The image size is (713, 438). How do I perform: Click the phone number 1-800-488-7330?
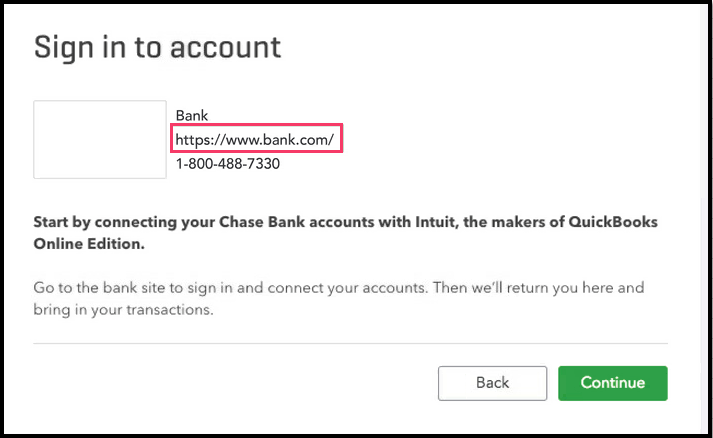click(227, 163)
